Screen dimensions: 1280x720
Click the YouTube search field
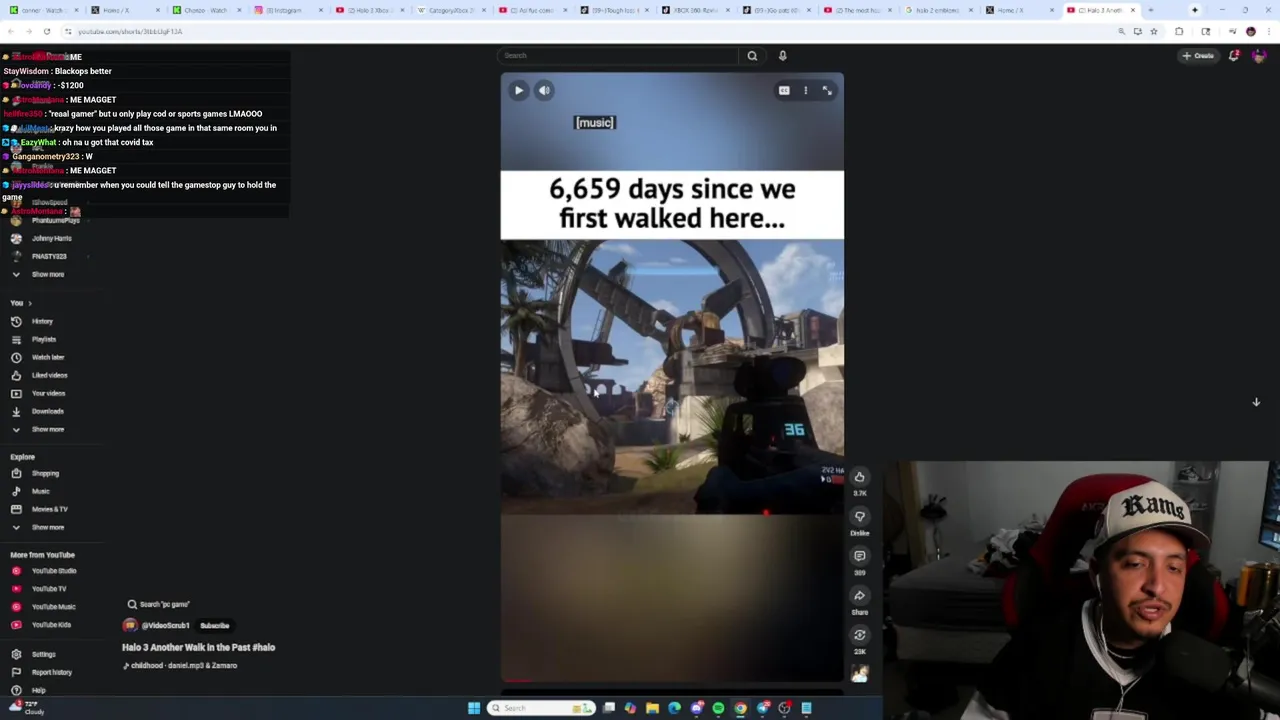tap(620, 56)
